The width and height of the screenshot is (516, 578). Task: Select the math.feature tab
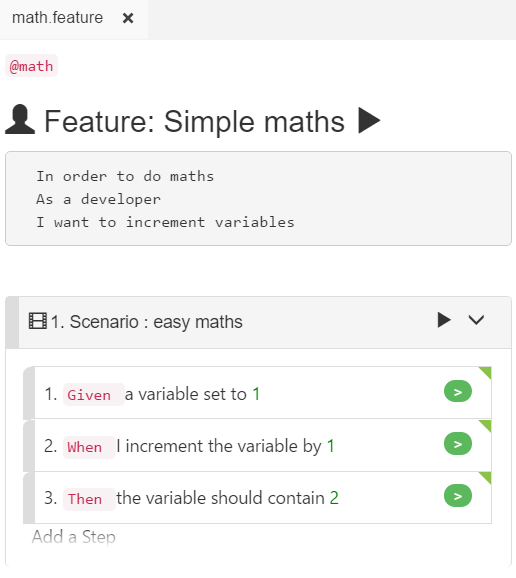[x=57, y=18]
